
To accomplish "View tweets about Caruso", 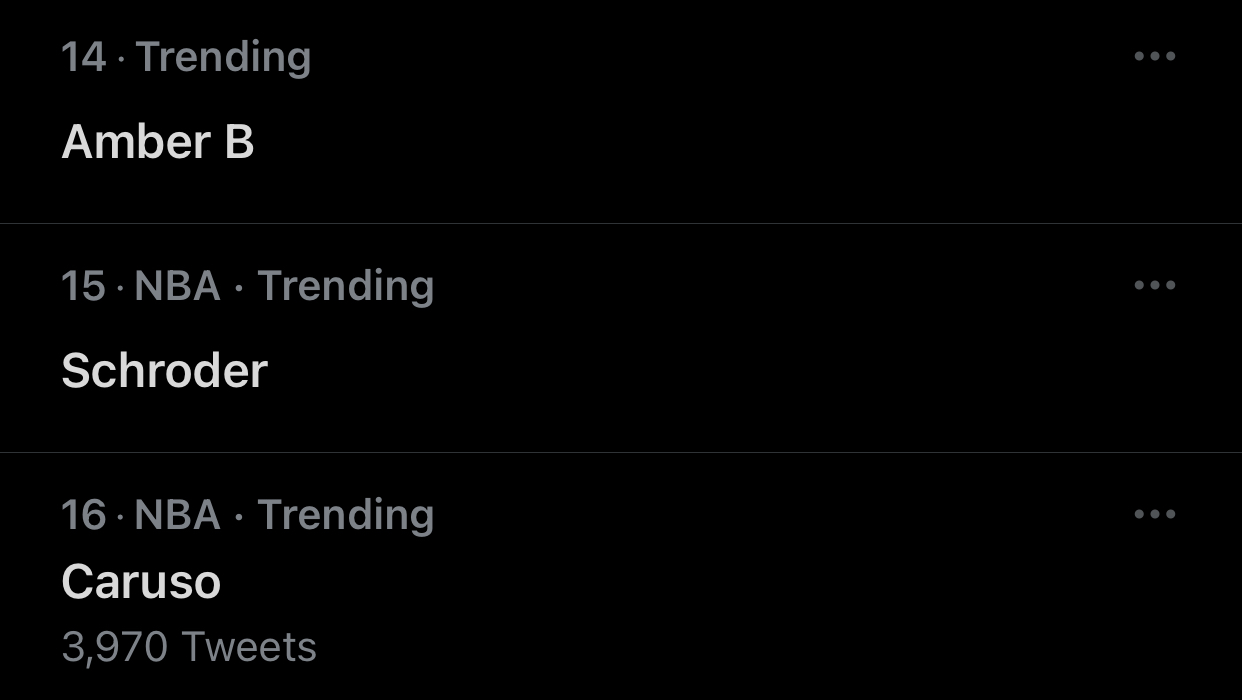I will (x=141, y=582).
